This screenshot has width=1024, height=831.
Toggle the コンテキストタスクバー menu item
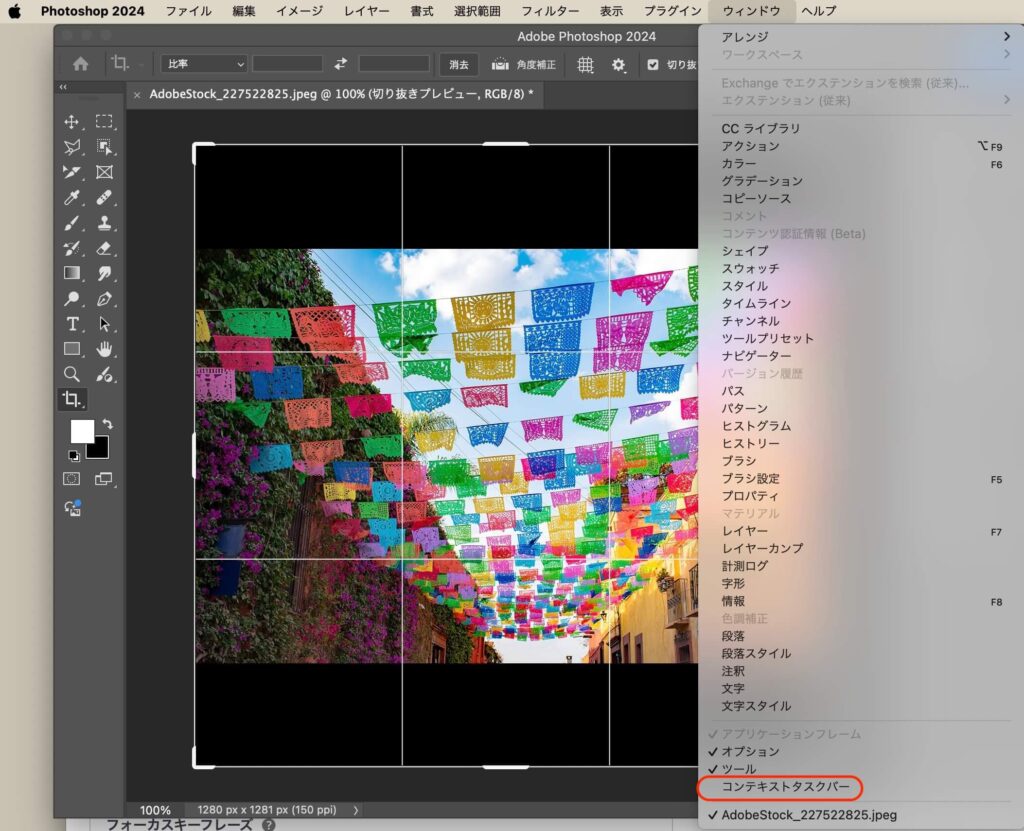[x=785, y=788]
